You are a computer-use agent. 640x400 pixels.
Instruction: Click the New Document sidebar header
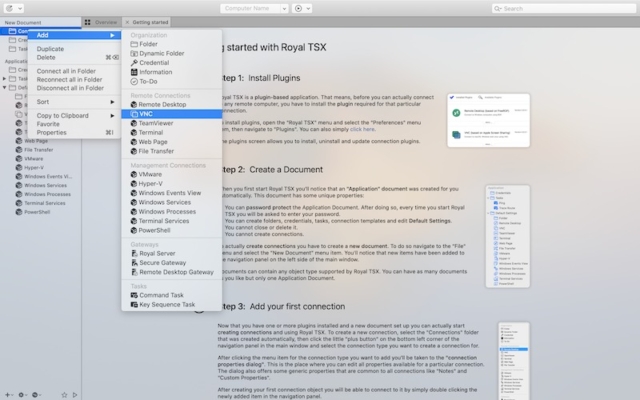(x=23, y=23)
